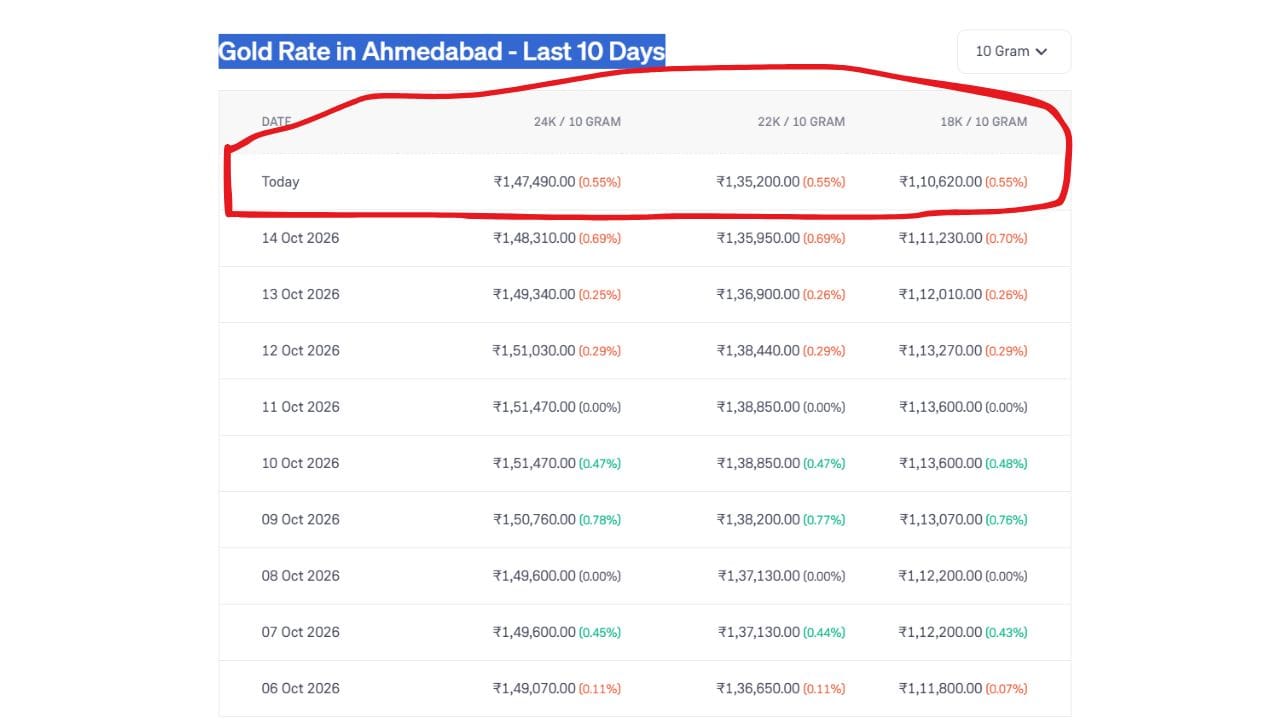Click 22K price ₹1,35,950.00

coord(758,238)
